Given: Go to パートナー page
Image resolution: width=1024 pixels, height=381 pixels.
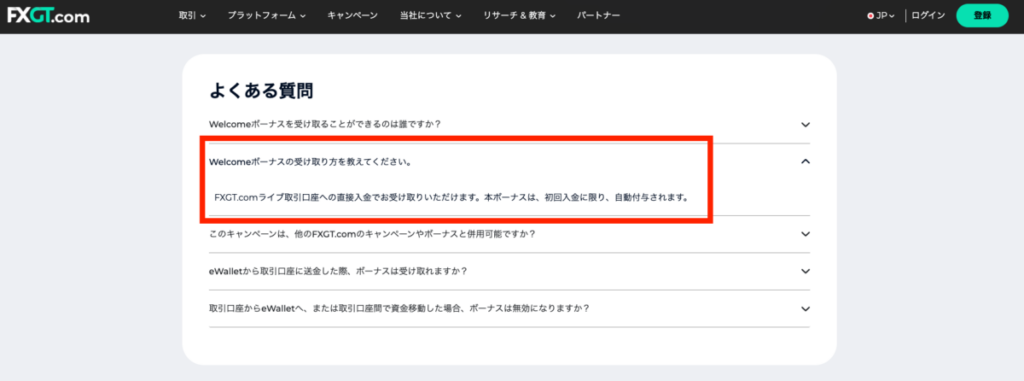Looking at the screenshot, I should point(599,16).
